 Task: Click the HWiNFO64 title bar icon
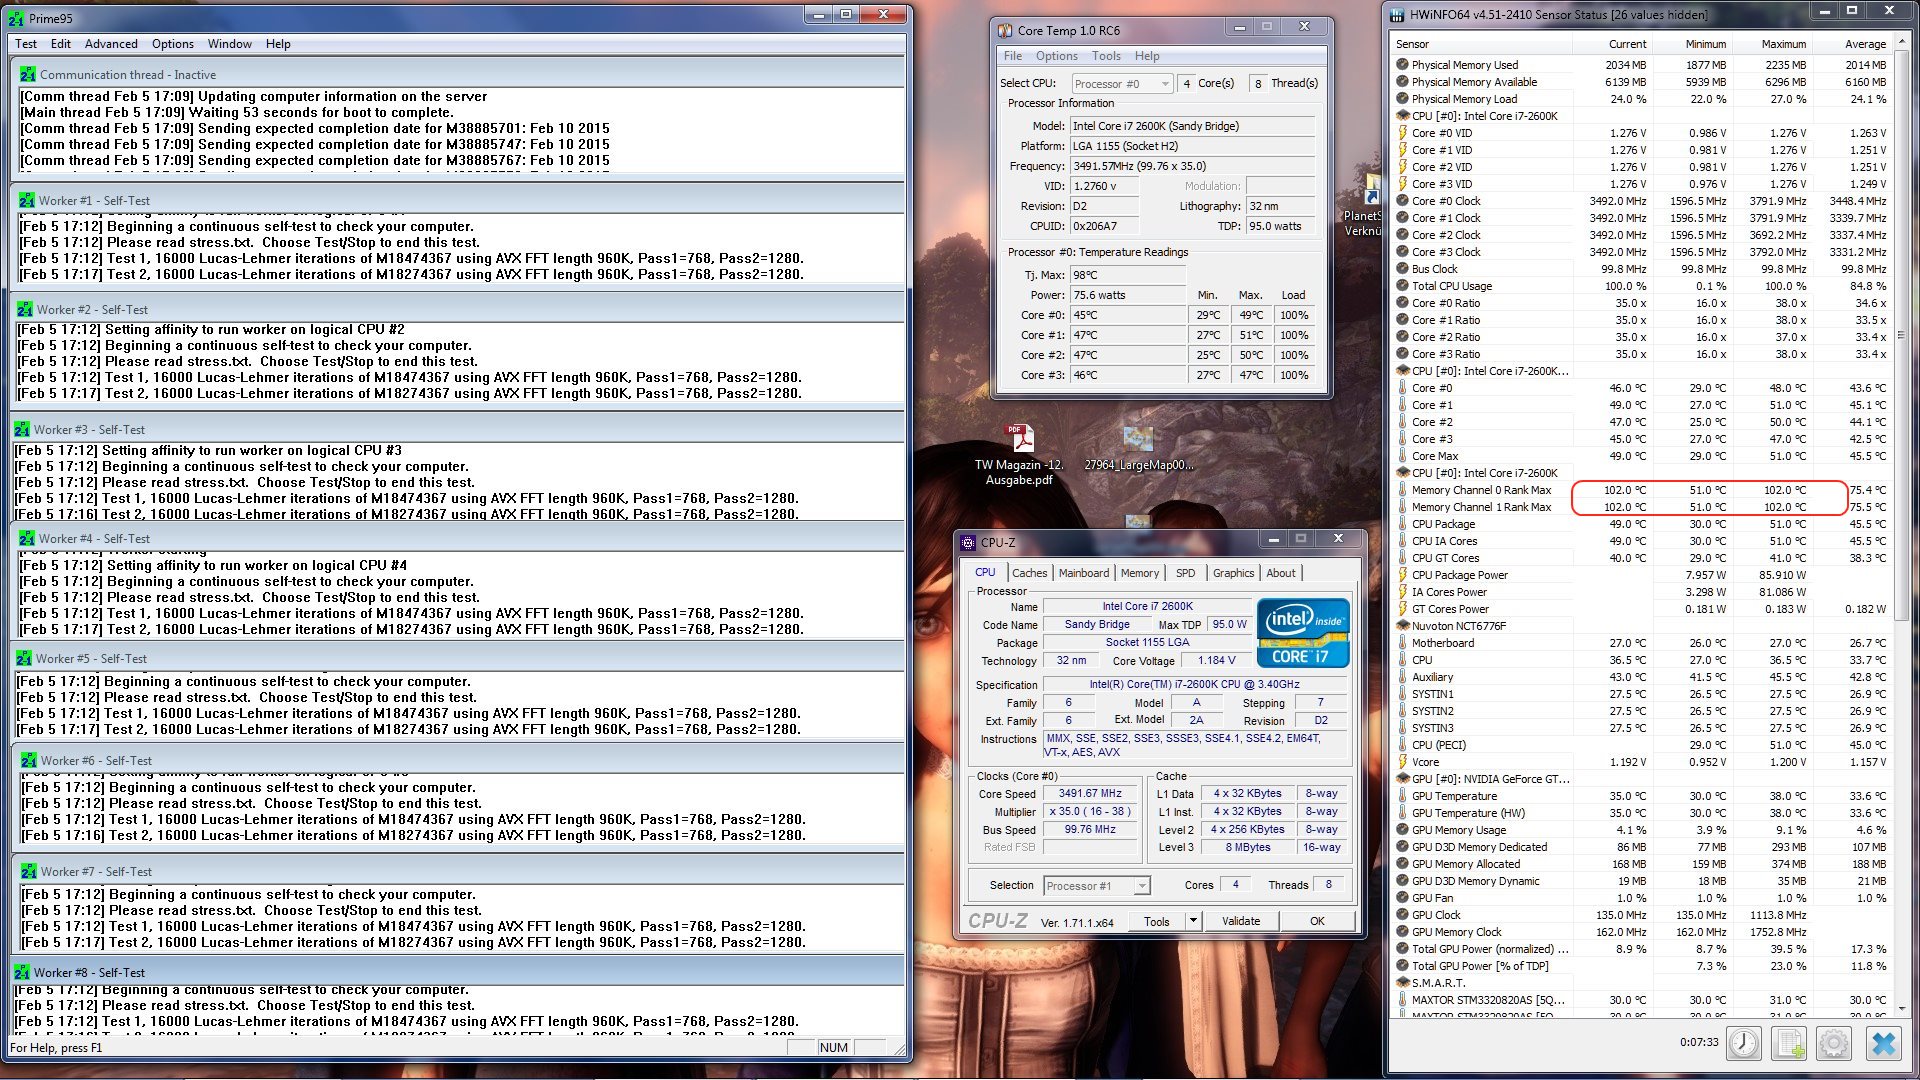(1397, 14)
